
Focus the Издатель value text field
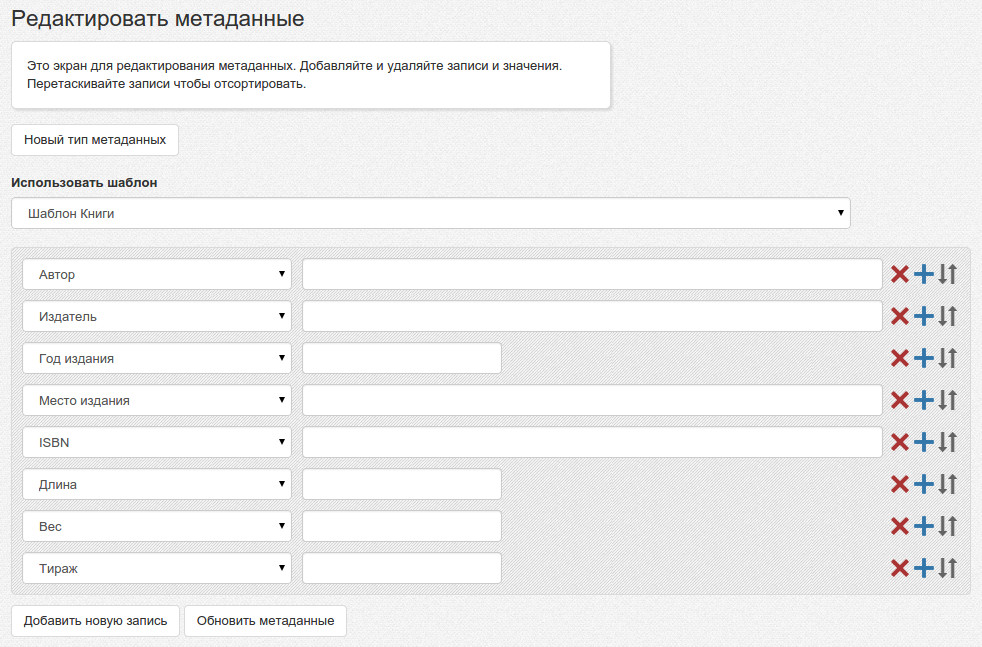pyautogui.click(x=592, y=316)
